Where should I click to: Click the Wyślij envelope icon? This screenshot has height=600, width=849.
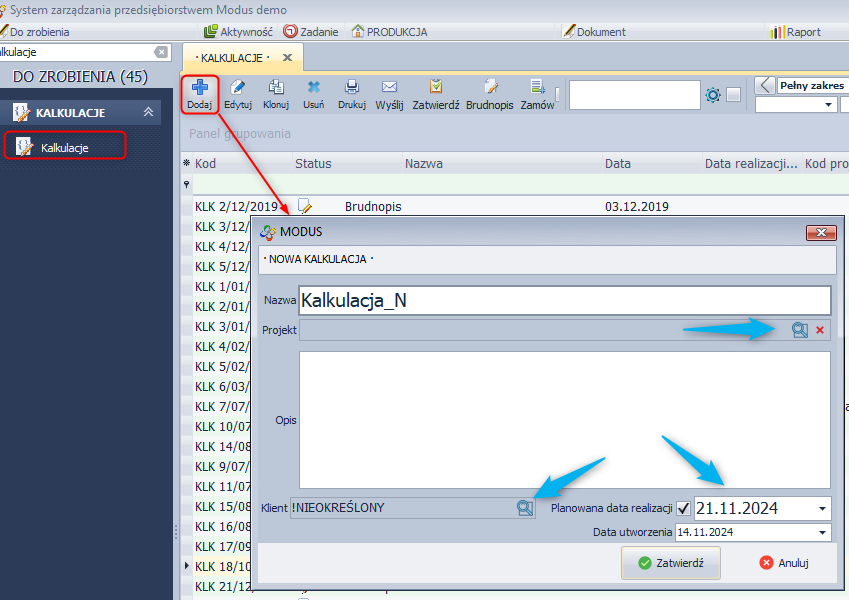point(389,88)
